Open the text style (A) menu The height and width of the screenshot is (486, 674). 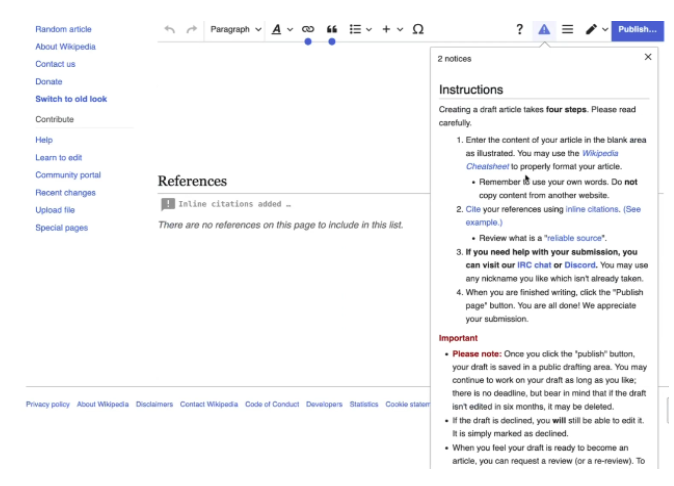pos(282,29)
